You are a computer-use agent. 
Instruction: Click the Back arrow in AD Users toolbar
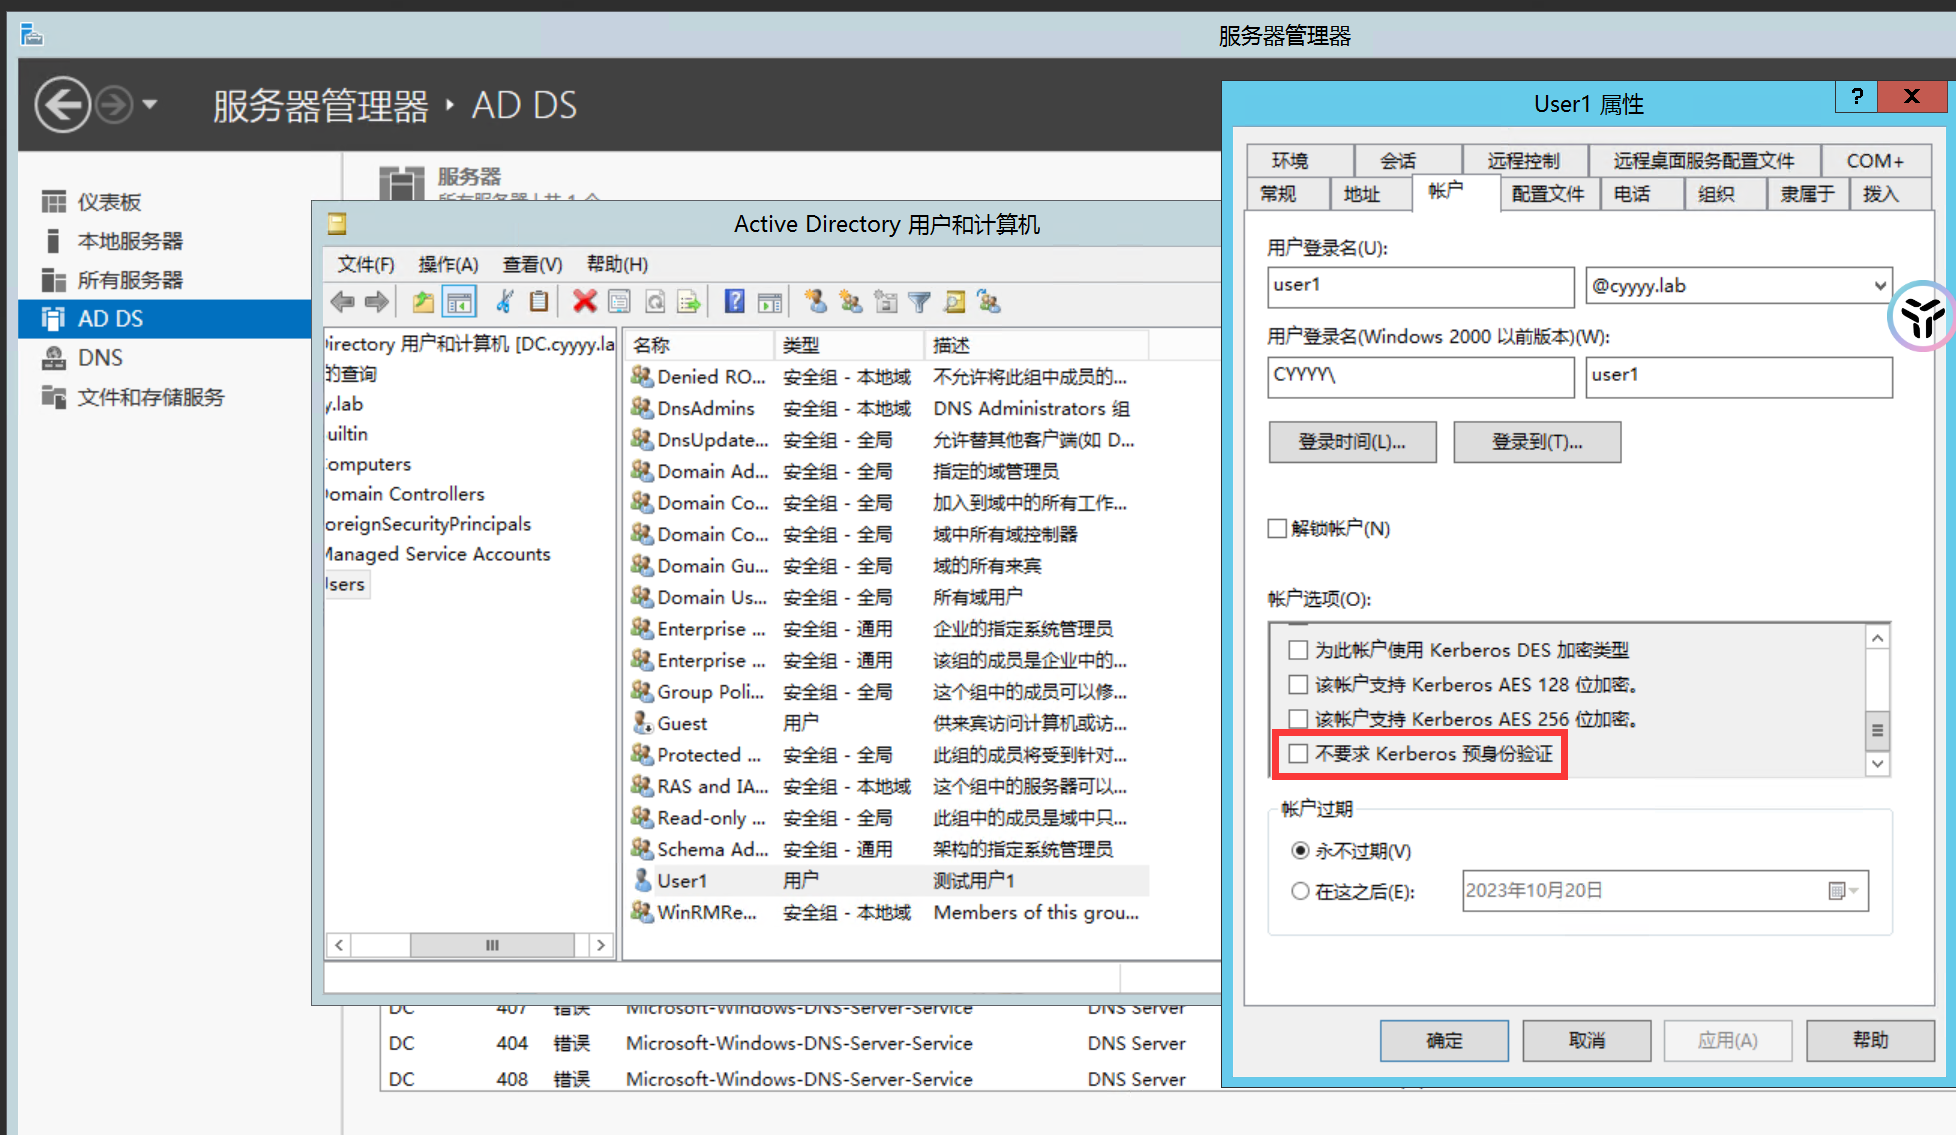(343, 302)
